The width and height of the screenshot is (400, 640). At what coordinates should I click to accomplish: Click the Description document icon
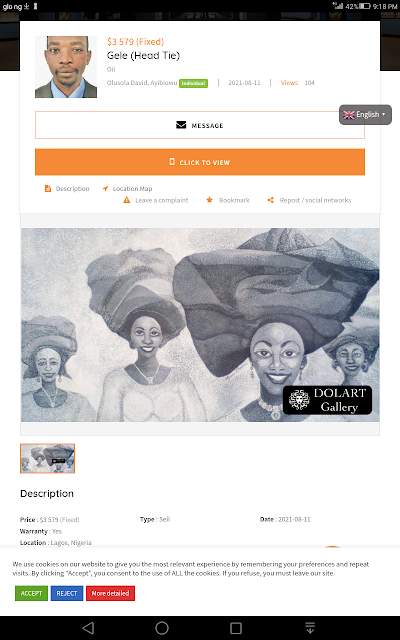48,189
